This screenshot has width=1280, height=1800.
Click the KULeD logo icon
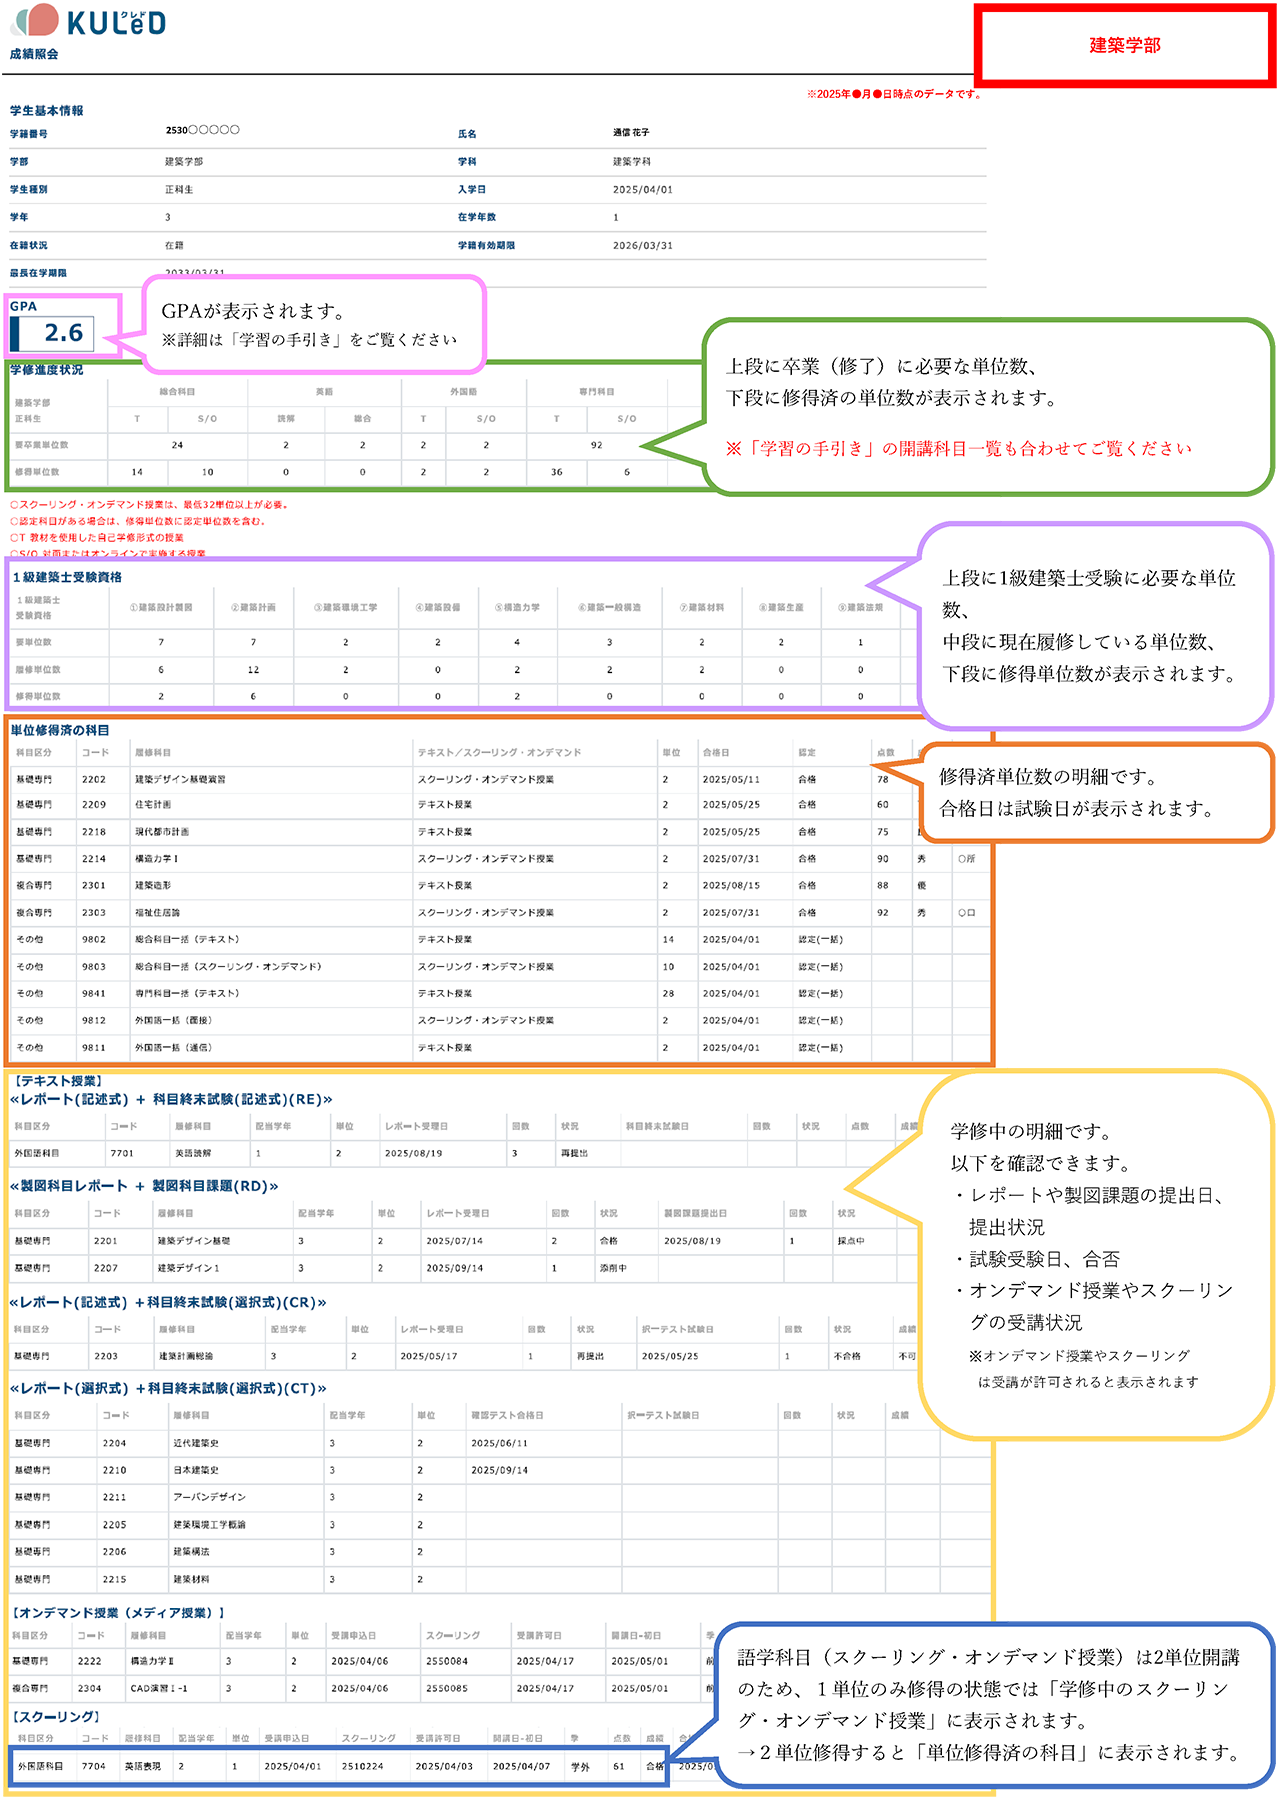click(x=36, y=21)
